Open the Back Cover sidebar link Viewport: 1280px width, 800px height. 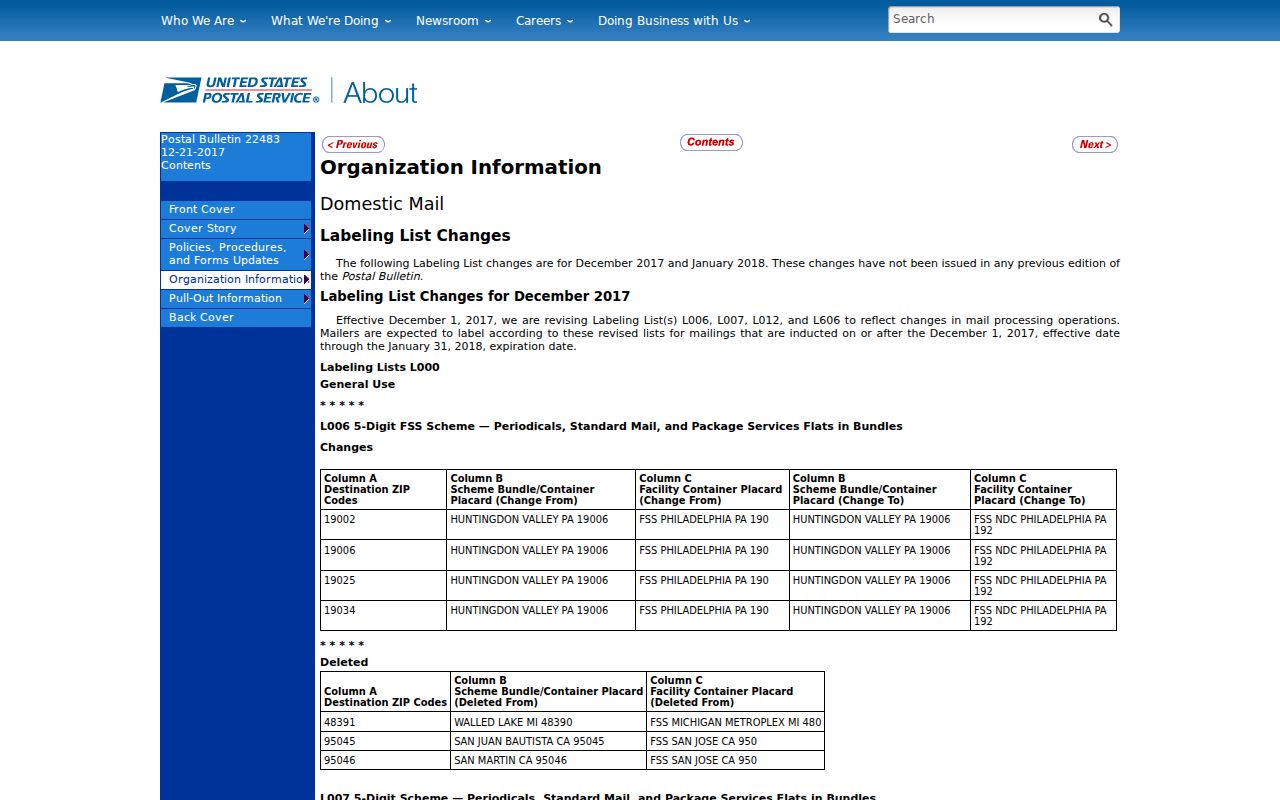(x=236, y=317)
